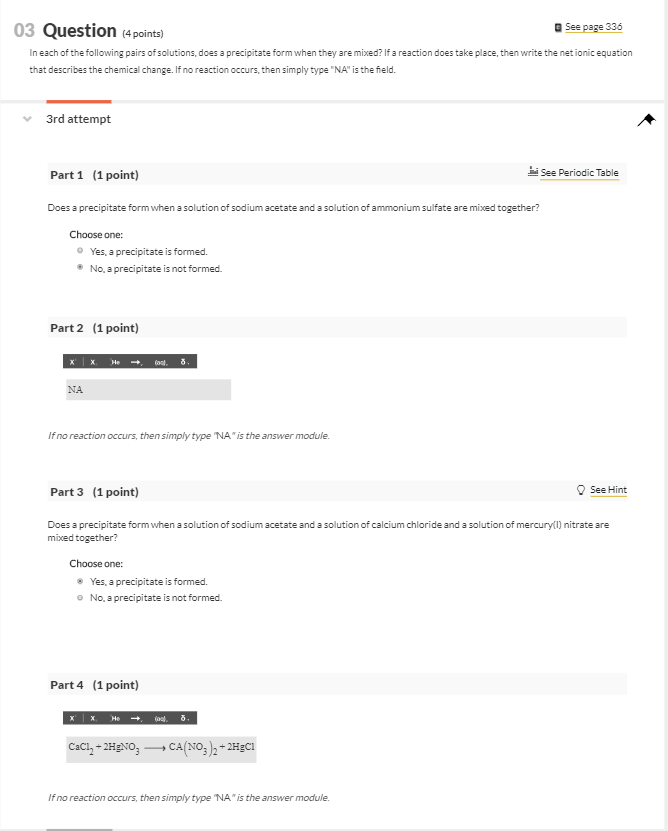The height and width of the screenshot is (831, 668).
Task: Select 'No, a precipitate is not formed' in Part 1
Action: (79, 268)
